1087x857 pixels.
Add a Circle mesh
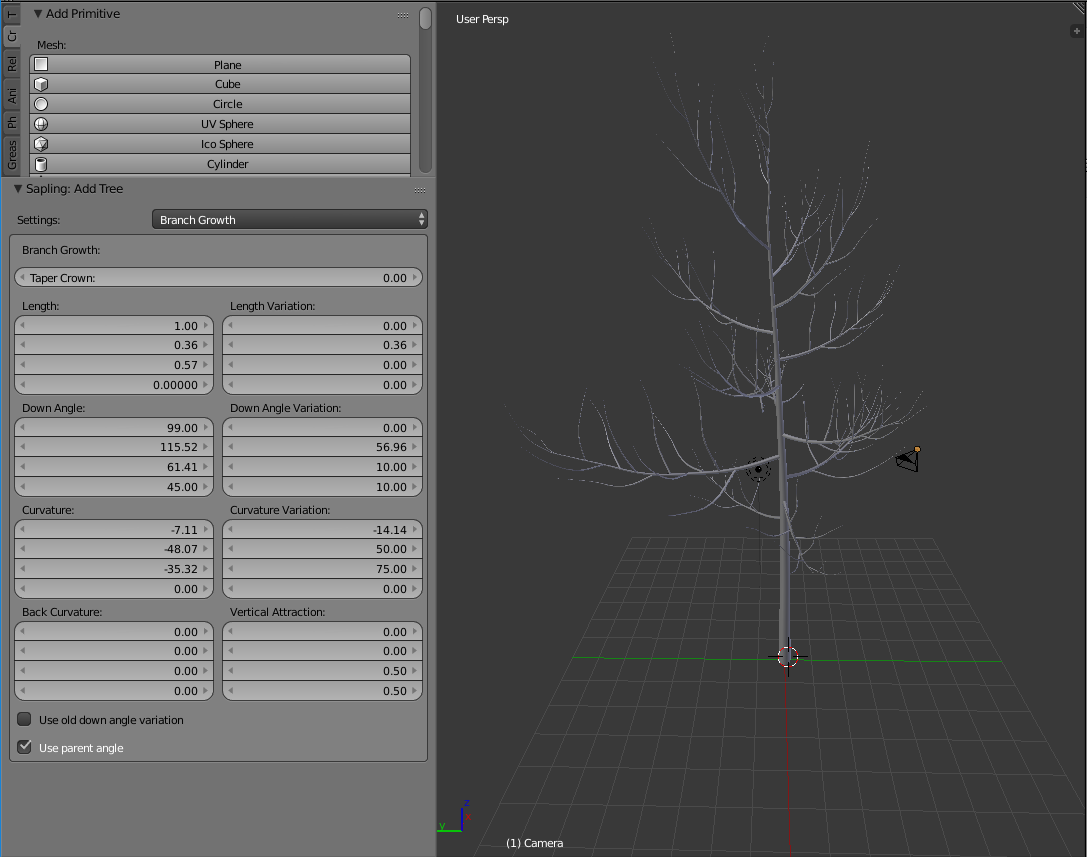pos(220,104)
